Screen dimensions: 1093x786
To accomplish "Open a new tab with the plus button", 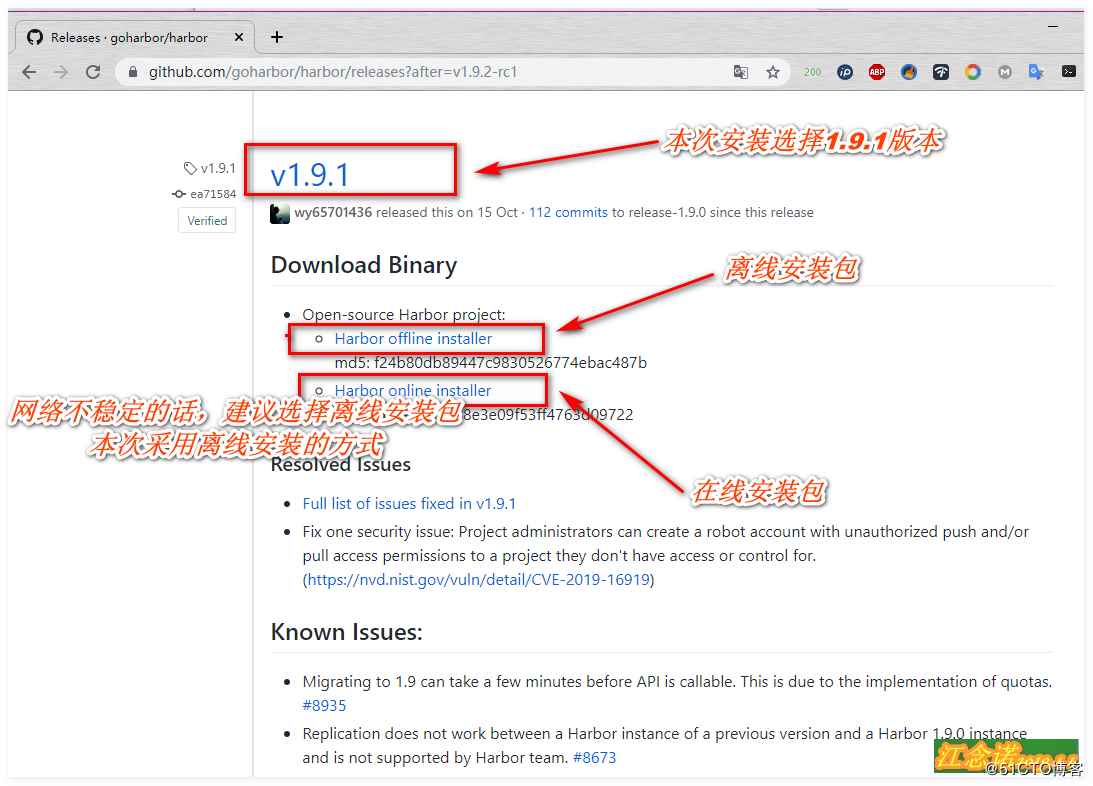I will pos(277,36).
